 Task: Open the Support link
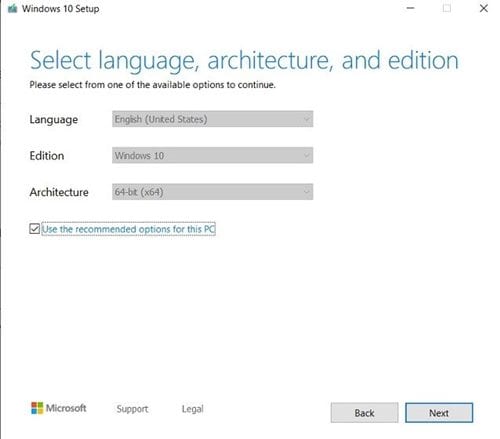[132, 409]
